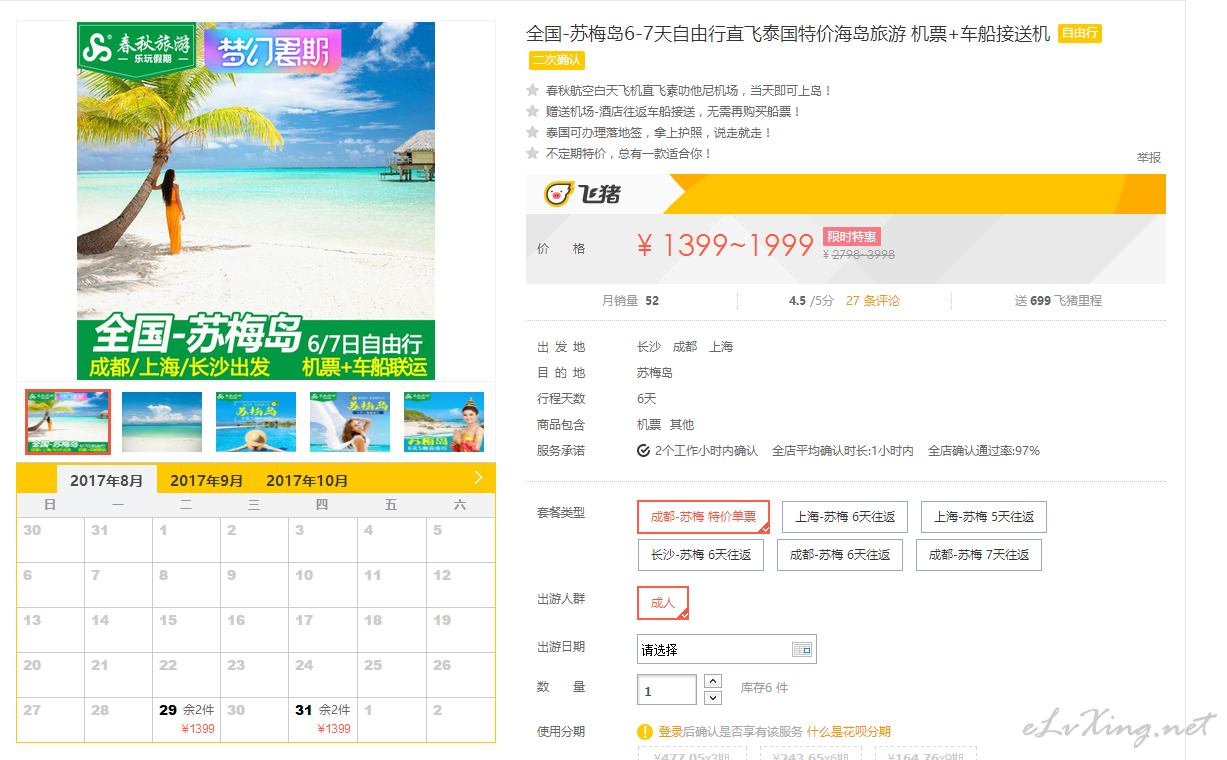Click the yellow info icon beside 登录后确认
The height and width of the screenshot is (760, 1227).
[x=646, y=732]
